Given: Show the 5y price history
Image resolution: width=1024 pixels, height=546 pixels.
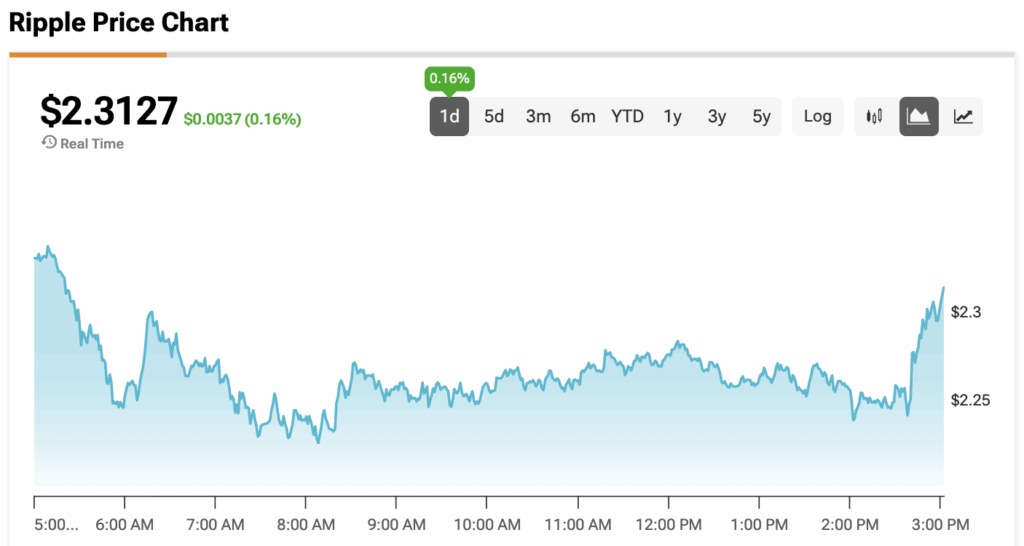Looking at the screenshot, I should [762, 116].
